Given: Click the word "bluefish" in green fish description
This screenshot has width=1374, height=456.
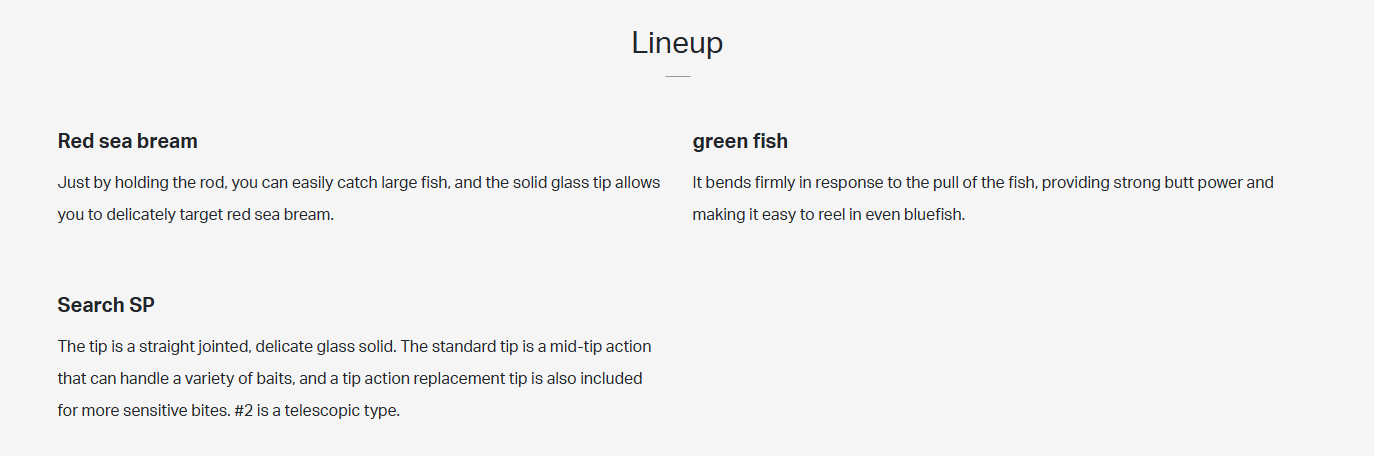Looking at the screenshot, I should [x=932, y=214].
